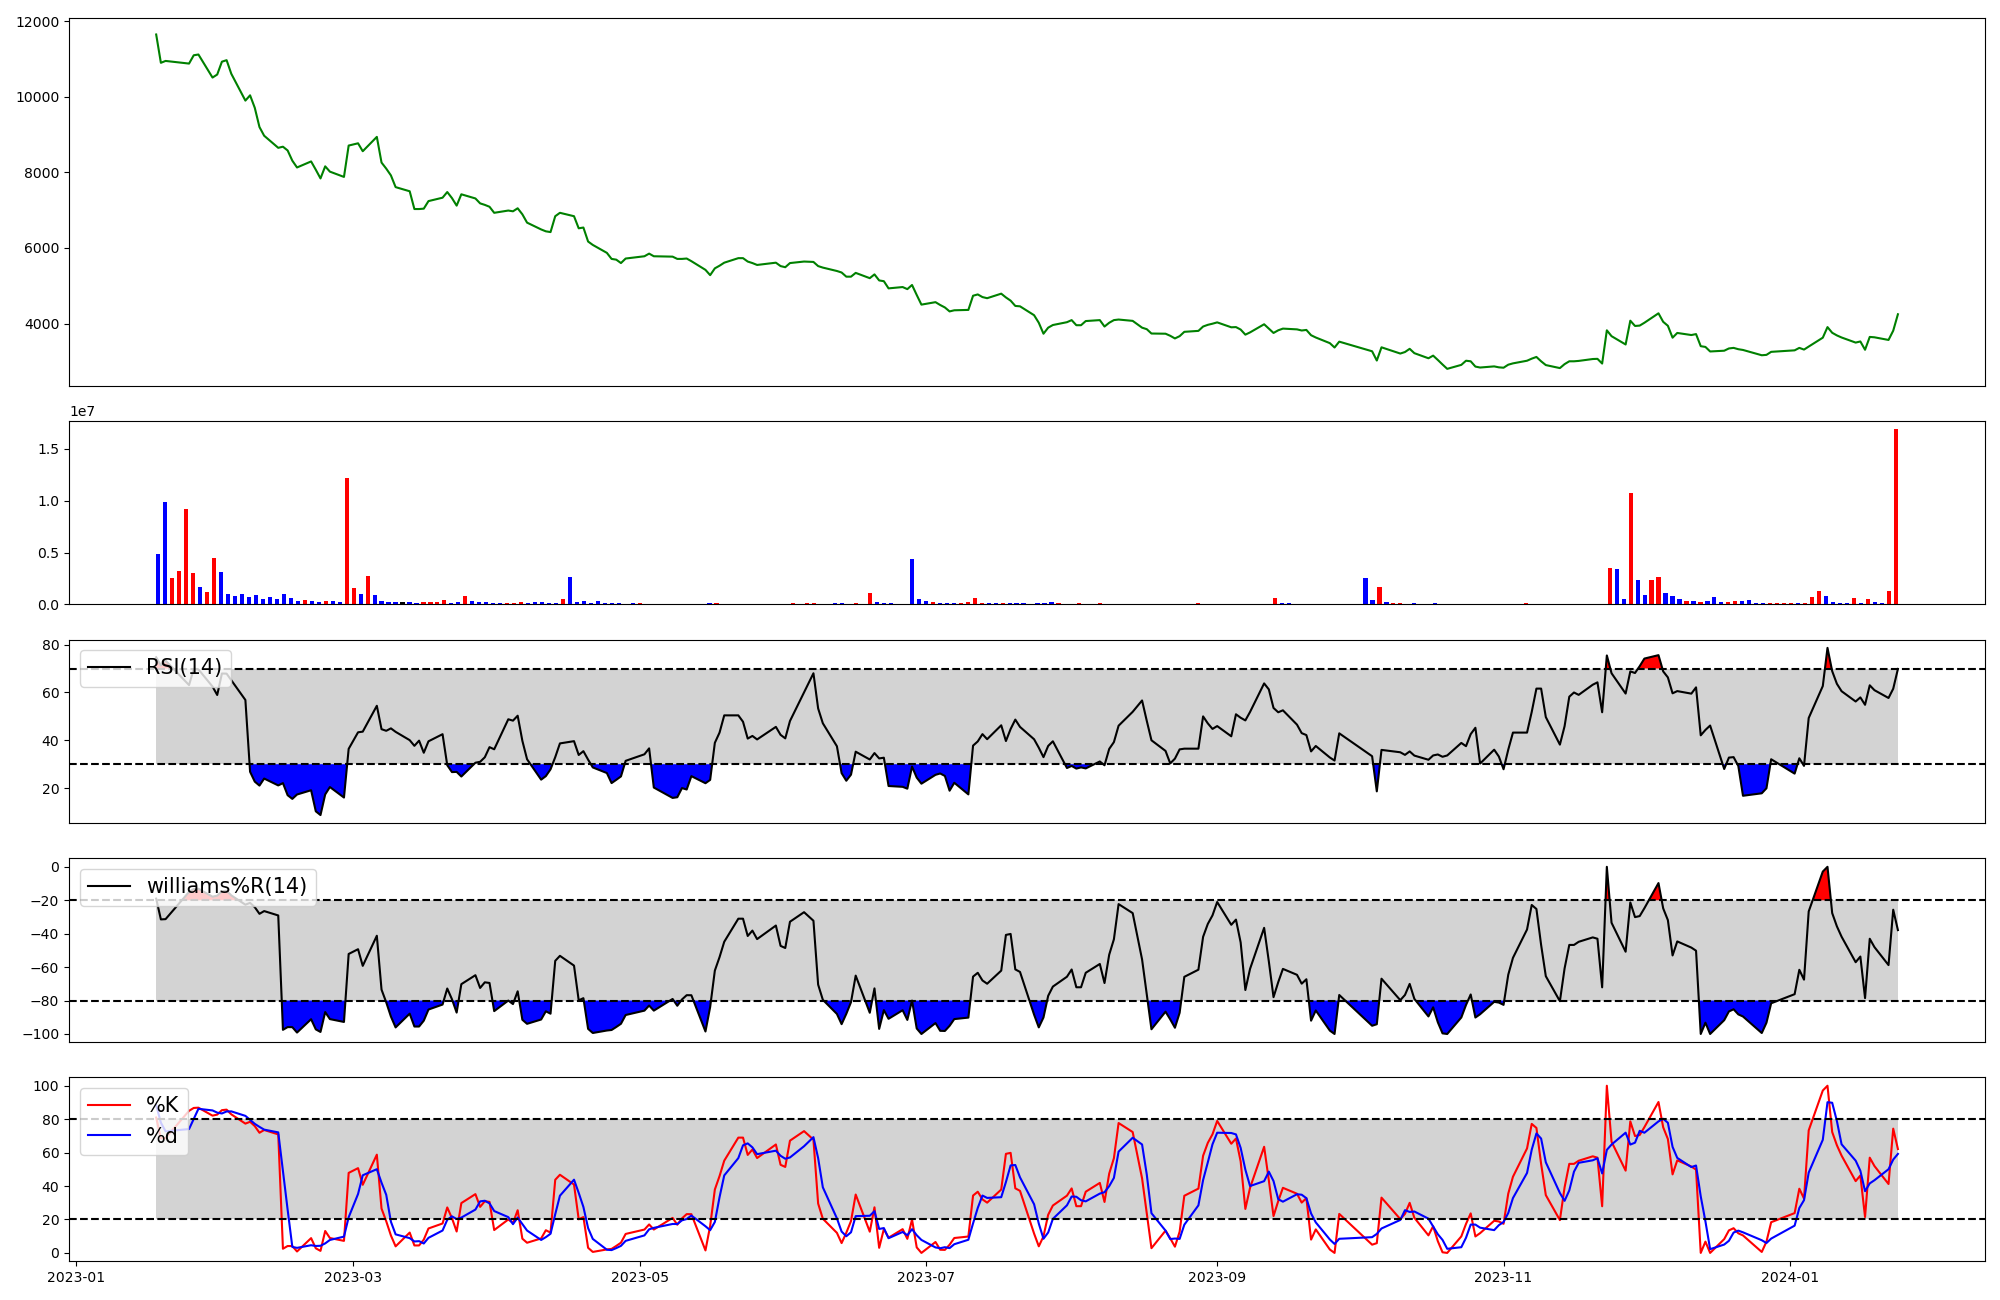Click the 100 tick on stochastic axis
This screenshot has height=1300, width=2000.
coord(46,1086)
